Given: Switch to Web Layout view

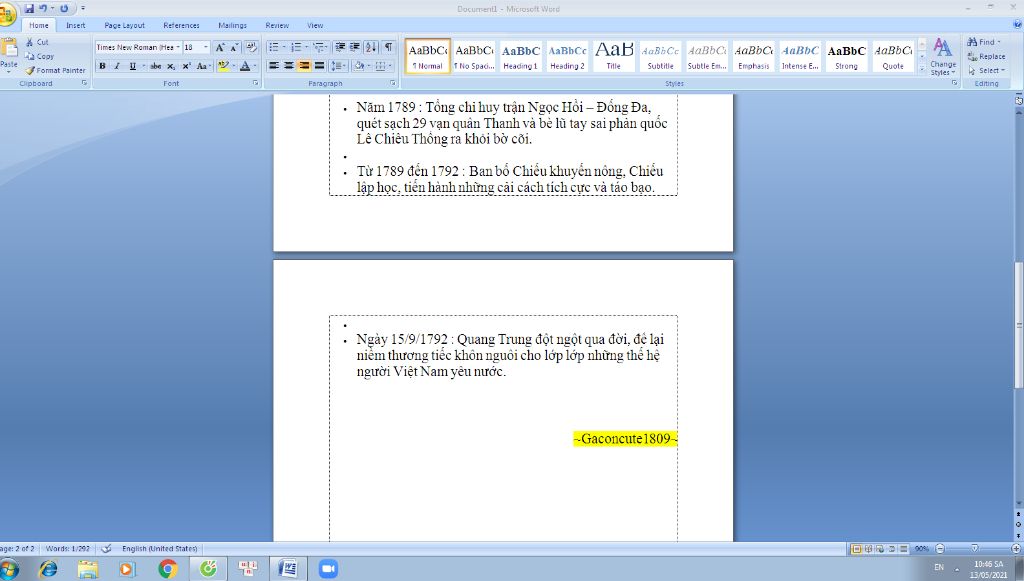Looking at the screenshot, I should pyautogui.click(x=880, y=549).
